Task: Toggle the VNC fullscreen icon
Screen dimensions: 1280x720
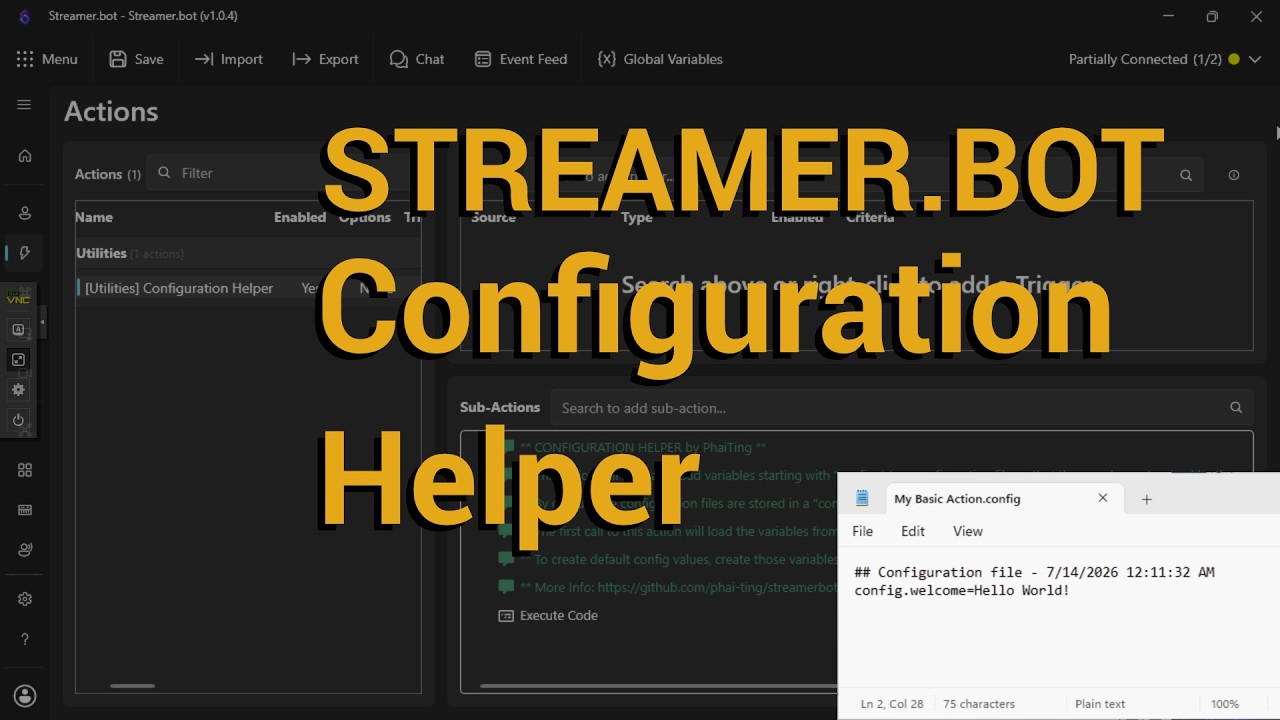Action: (x=18, y=359)
